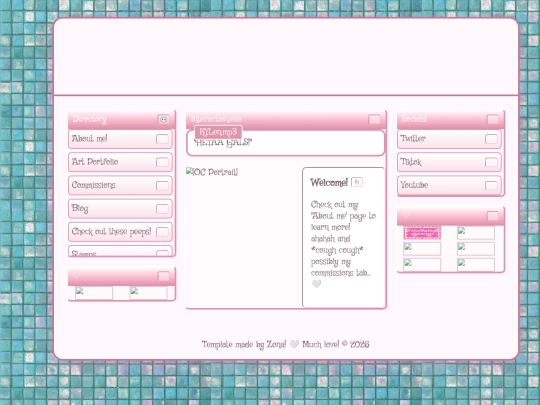Viewport: 540px width, 405px height.
Task: Click the first broken stamp image below Directory
Action: click(x=94, y=293)
